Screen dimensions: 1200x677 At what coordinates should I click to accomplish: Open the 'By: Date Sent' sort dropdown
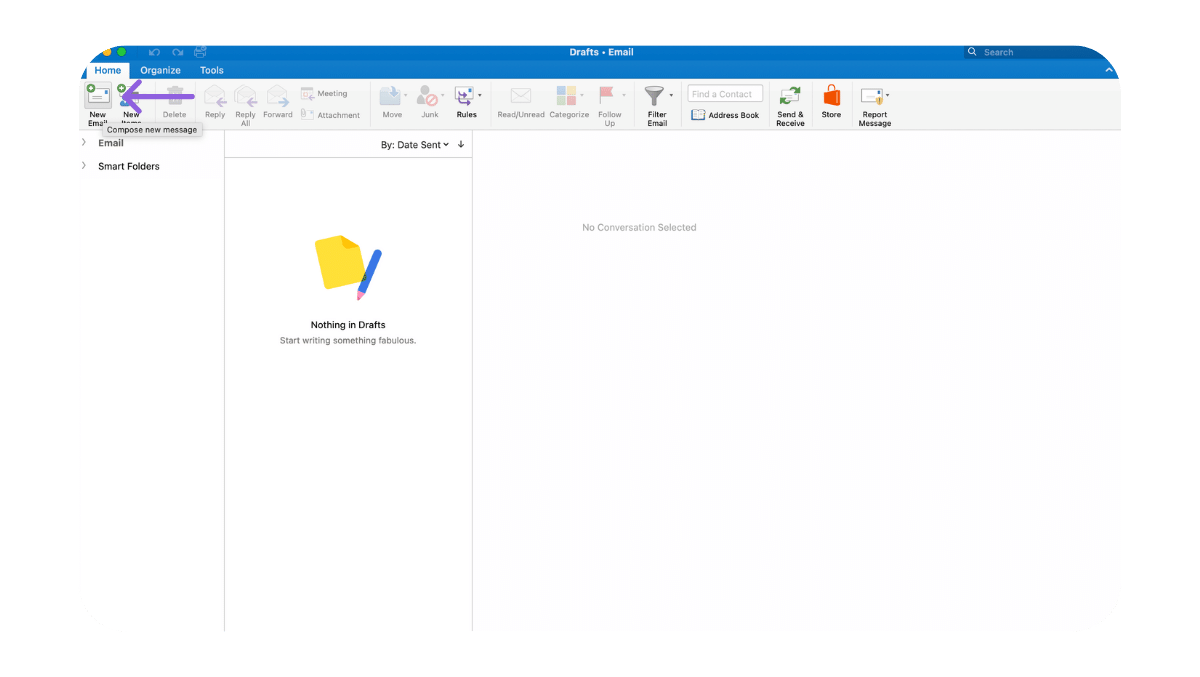click(x=420, y=144)
